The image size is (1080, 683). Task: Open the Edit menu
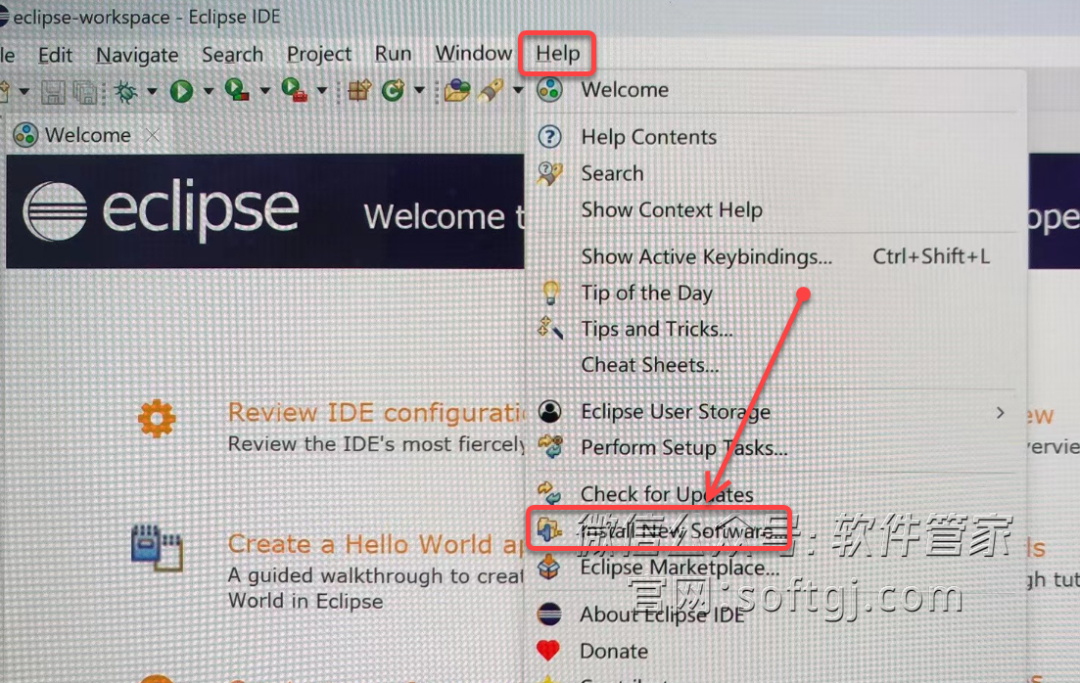coord(55,54)
